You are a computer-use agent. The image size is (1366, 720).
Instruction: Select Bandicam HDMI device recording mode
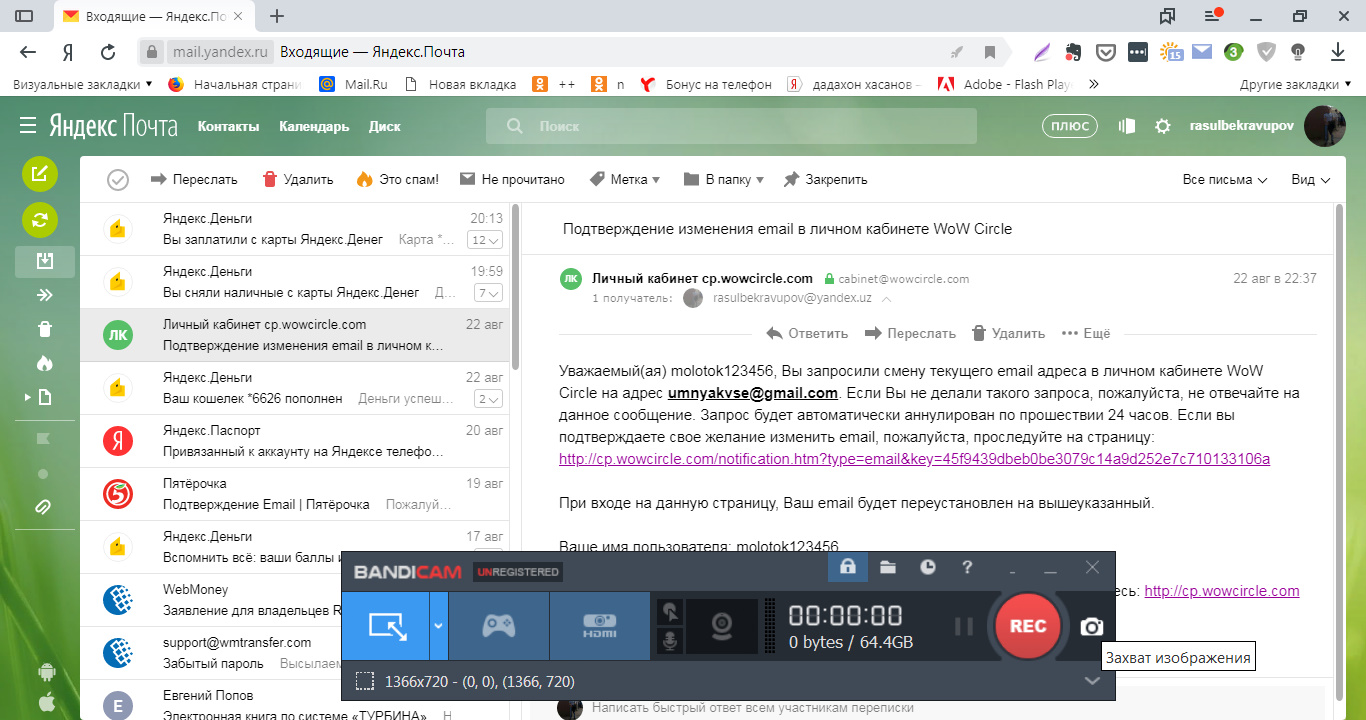600,626
